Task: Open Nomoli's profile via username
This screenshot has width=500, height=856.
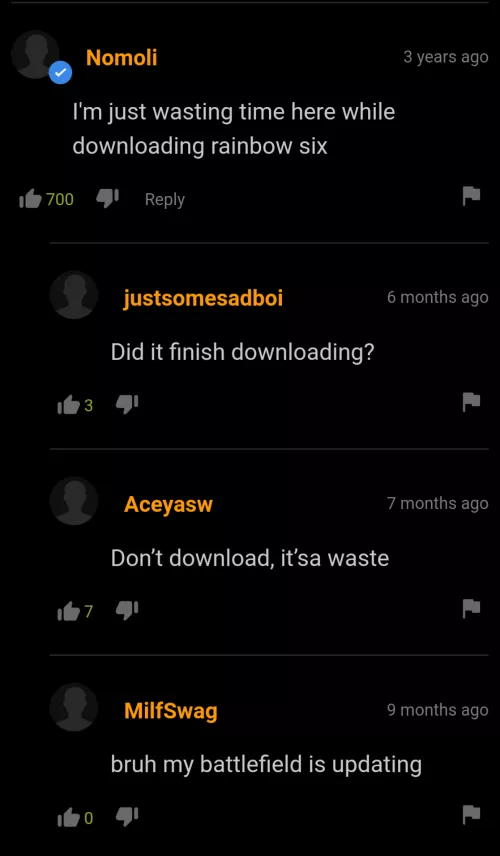Action: (x=122, y=57)
